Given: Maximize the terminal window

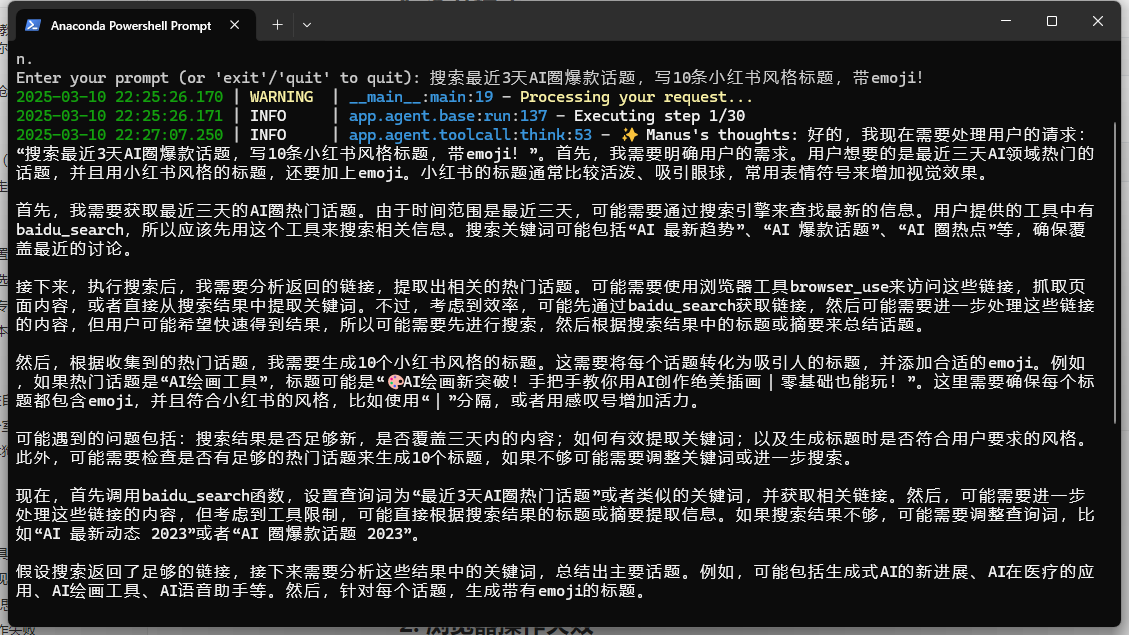Looking at the screenshot, I should [1052, 21].
